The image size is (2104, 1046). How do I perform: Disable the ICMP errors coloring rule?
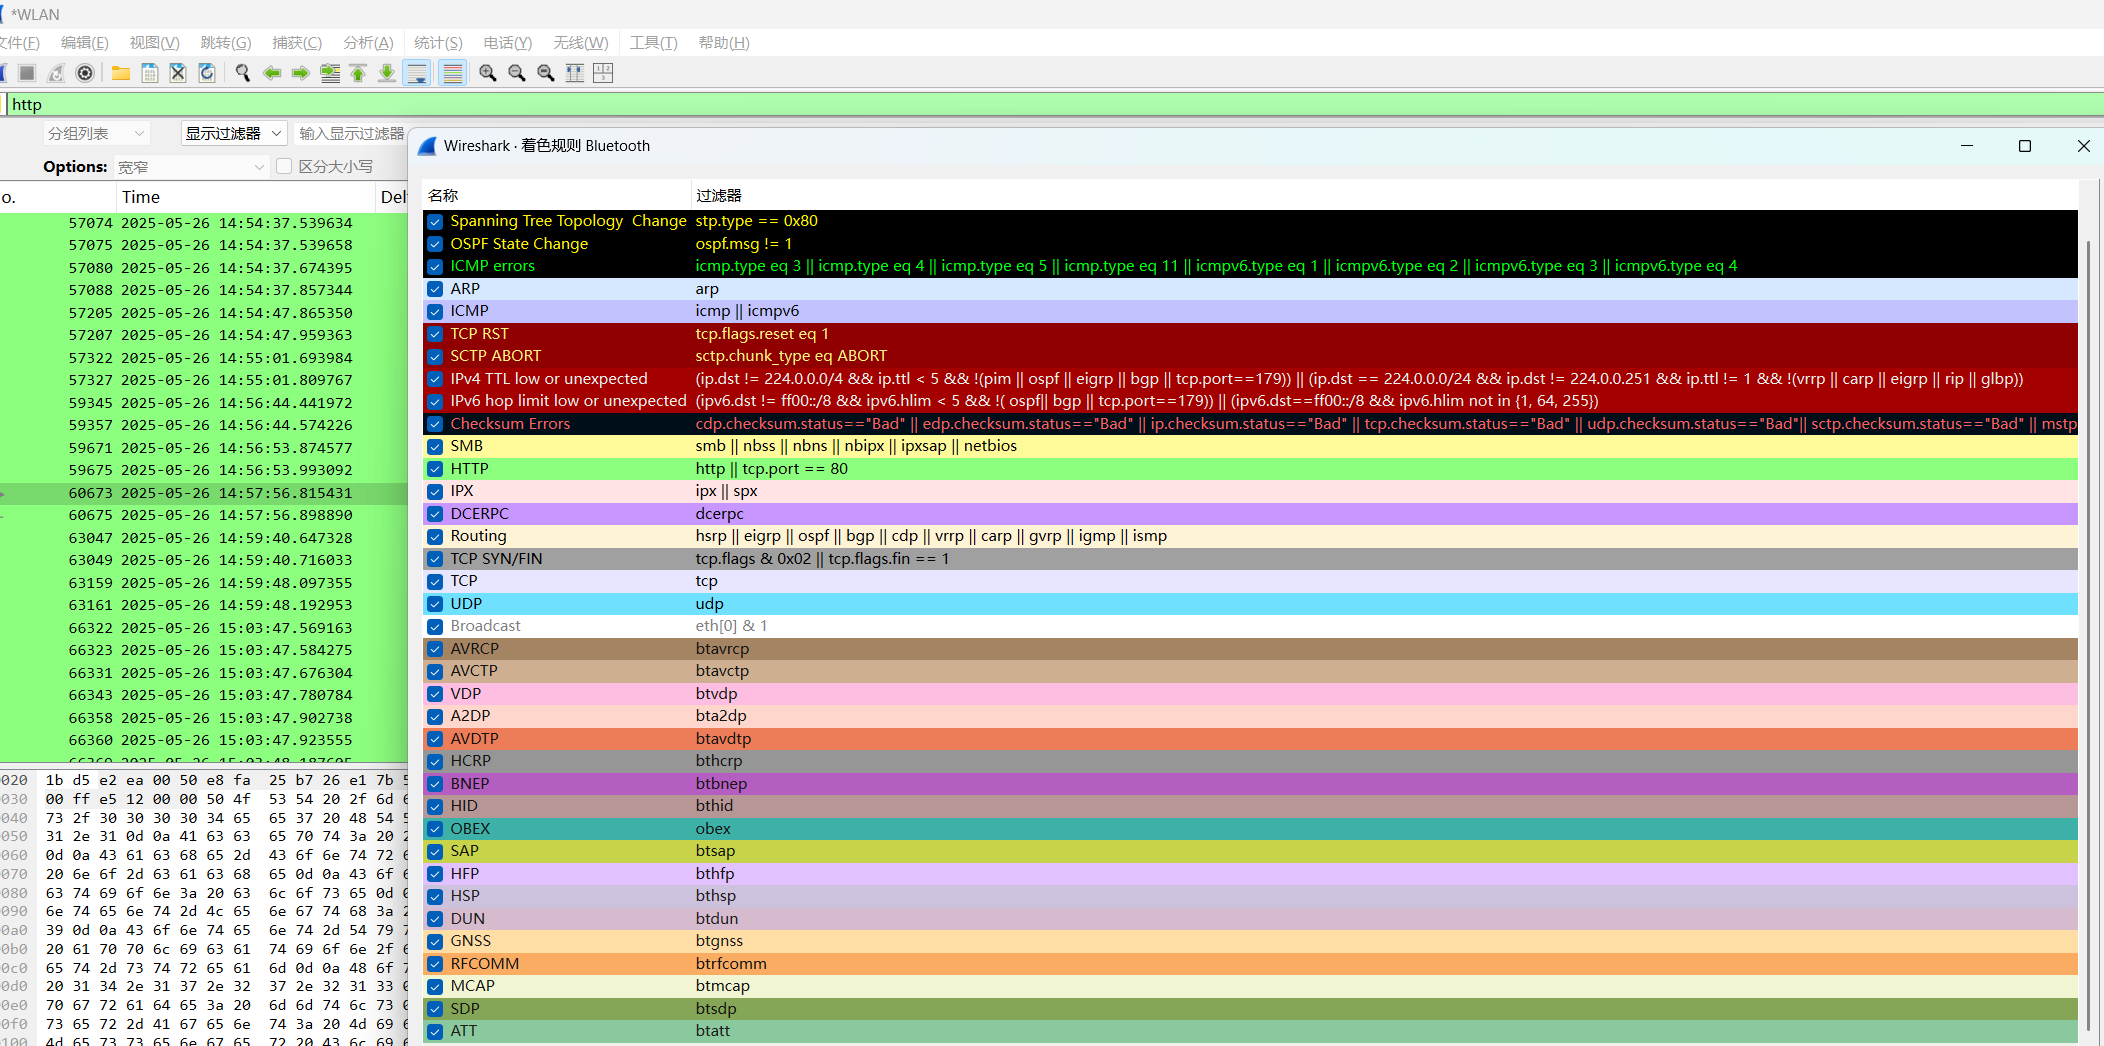point(435,267)
